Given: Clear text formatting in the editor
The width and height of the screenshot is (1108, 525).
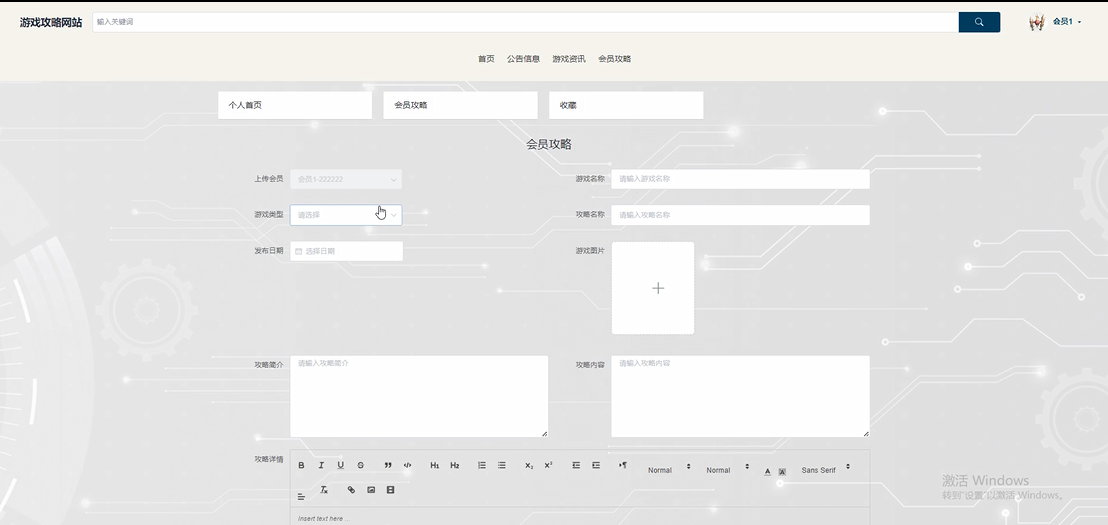Looking at the screenshot, I should pos(324,490).
